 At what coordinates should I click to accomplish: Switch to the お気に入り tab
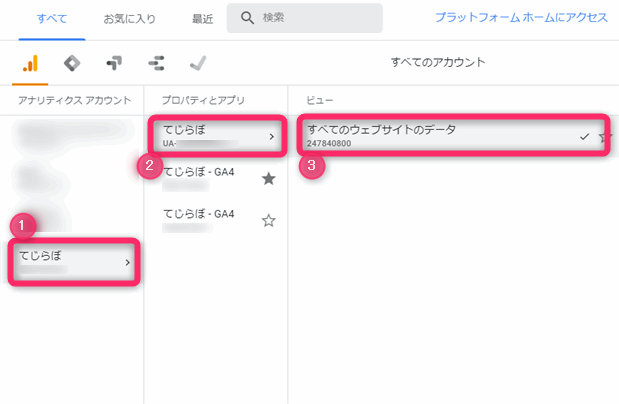pos(129,19)
